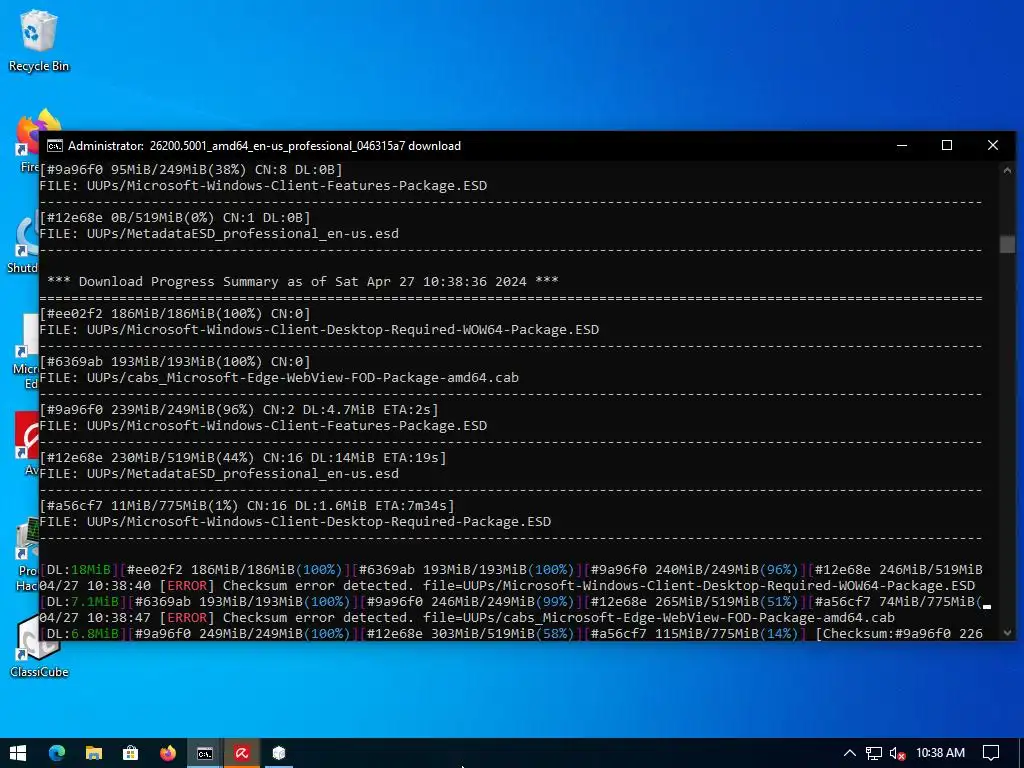The width and height of the screenshot is (1024, 768).
Task: Minimize the Administrator console window
Action: click(x=902, y=145)
